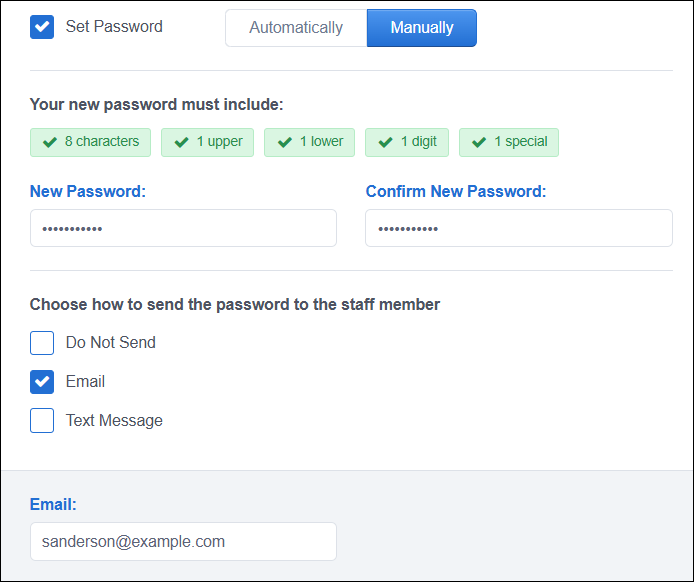Select the Manually password option
Screen dimensions: 694x582
422,28
